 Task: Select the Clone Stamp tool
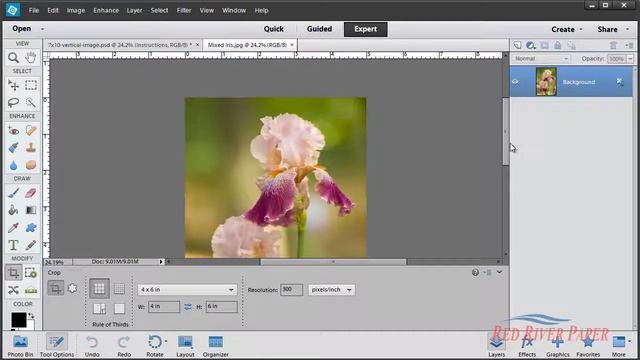point(31,148)
